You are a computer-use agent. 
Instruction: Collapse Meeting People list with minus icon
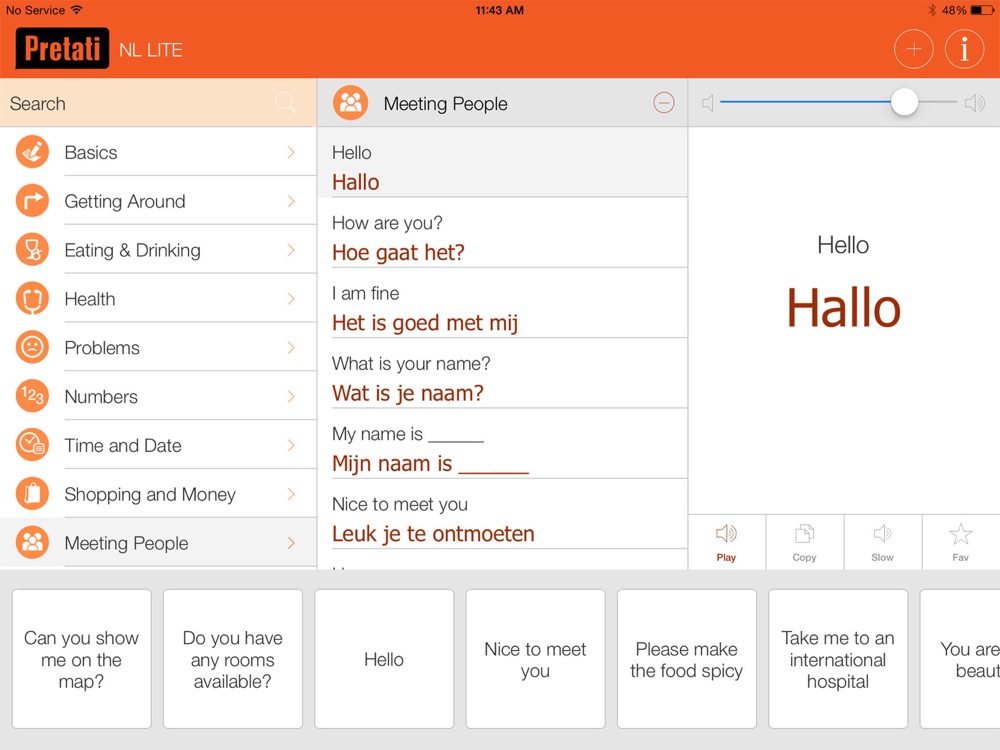pos(663,103)
